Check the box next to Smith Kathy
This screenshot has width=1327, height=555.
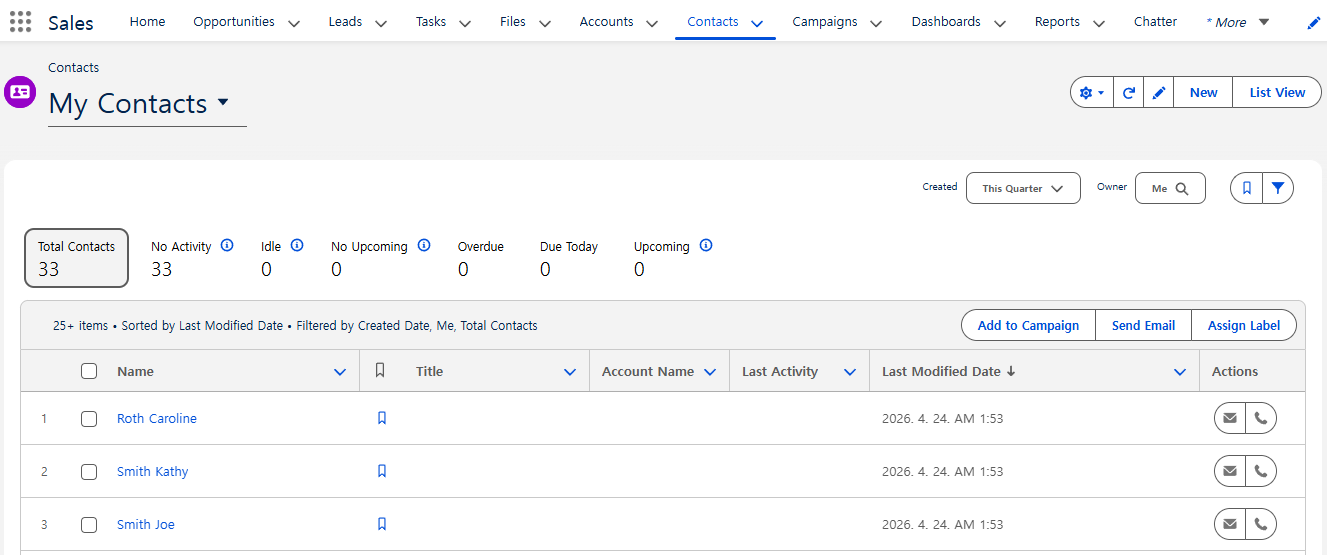click(89, 472)
